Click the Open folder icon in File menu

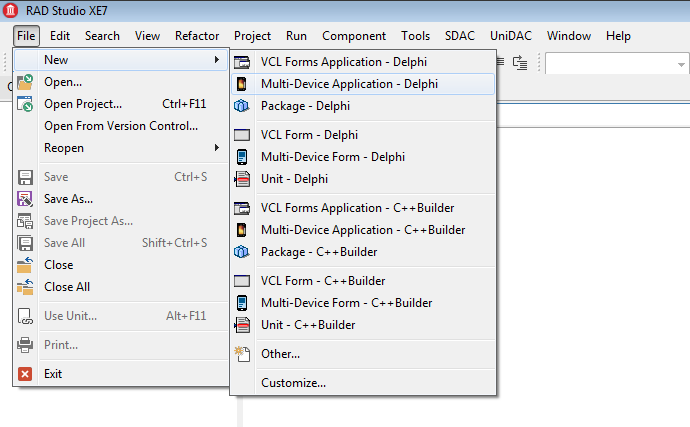coord(25,82)
